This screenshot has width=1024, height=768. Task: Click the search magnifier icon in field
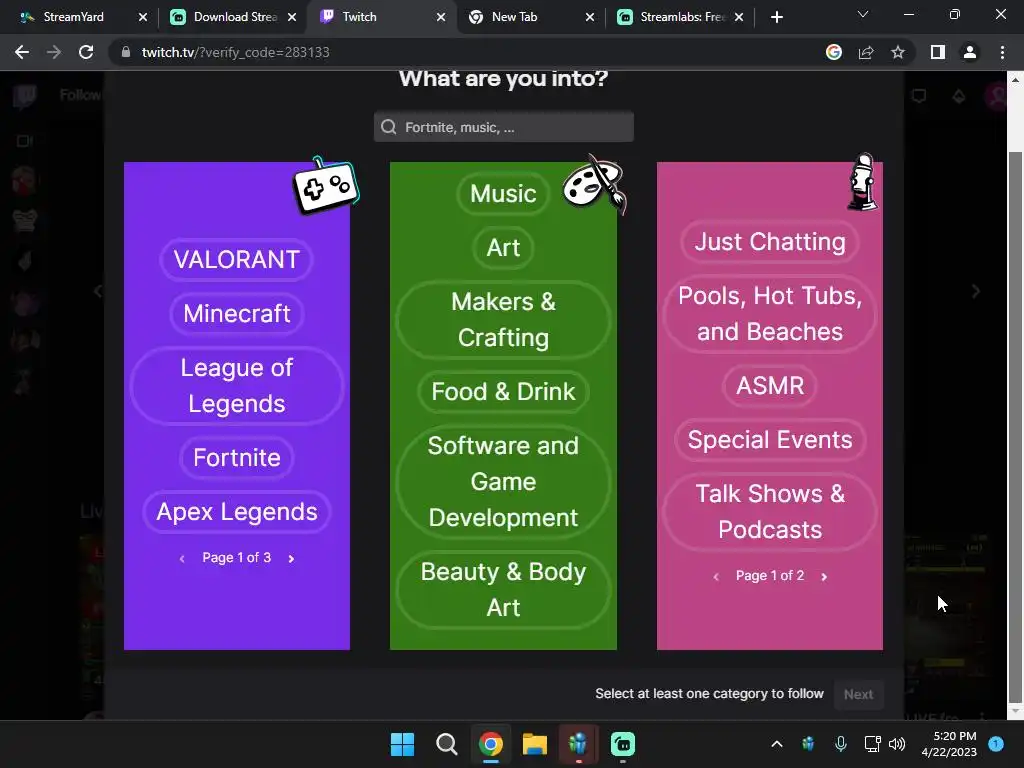389,127
